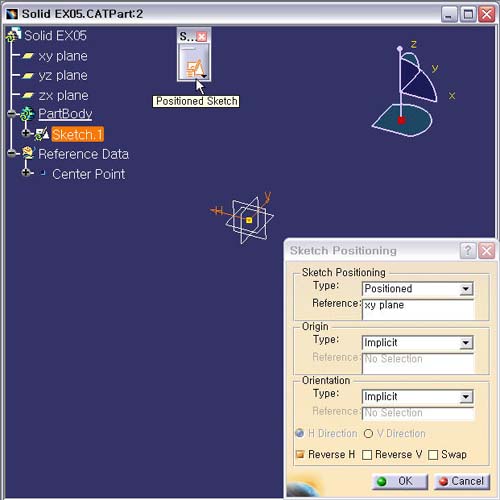
Task: Select the yz plane icon in the tree
Action: pyautogui.click(x=28, y=76)
